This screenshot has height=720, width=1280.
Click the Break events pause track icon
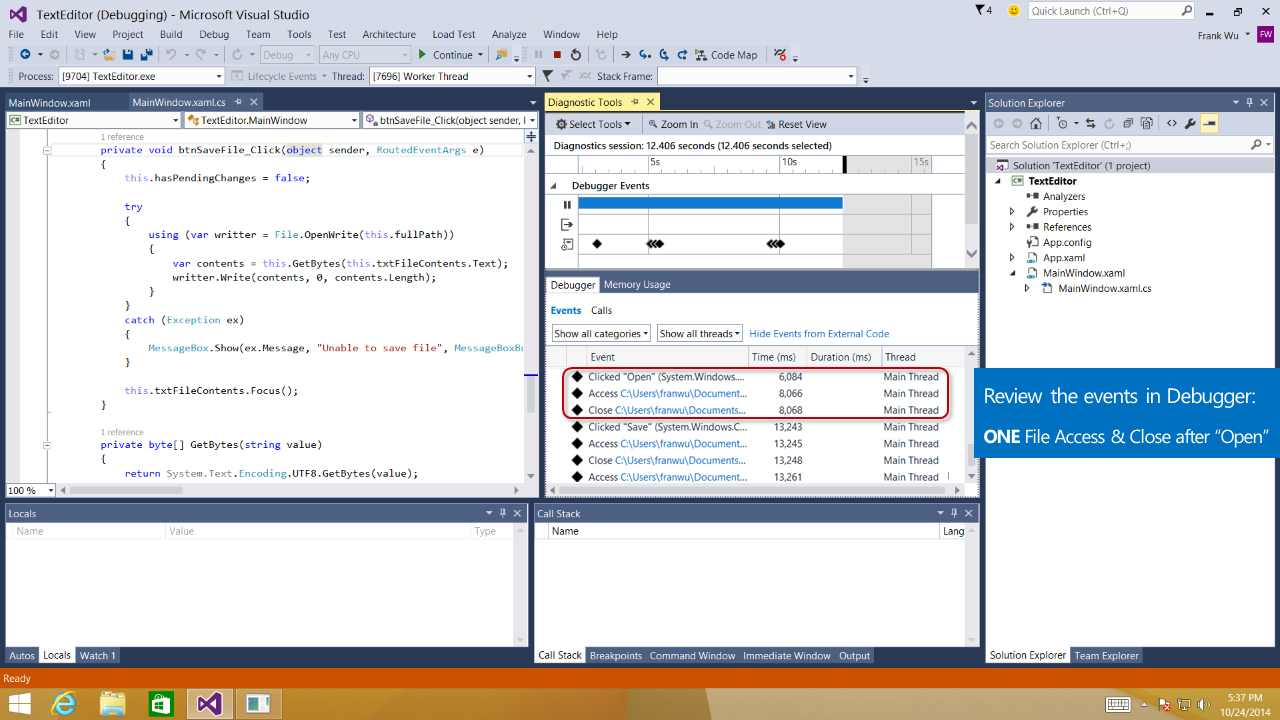567,204
